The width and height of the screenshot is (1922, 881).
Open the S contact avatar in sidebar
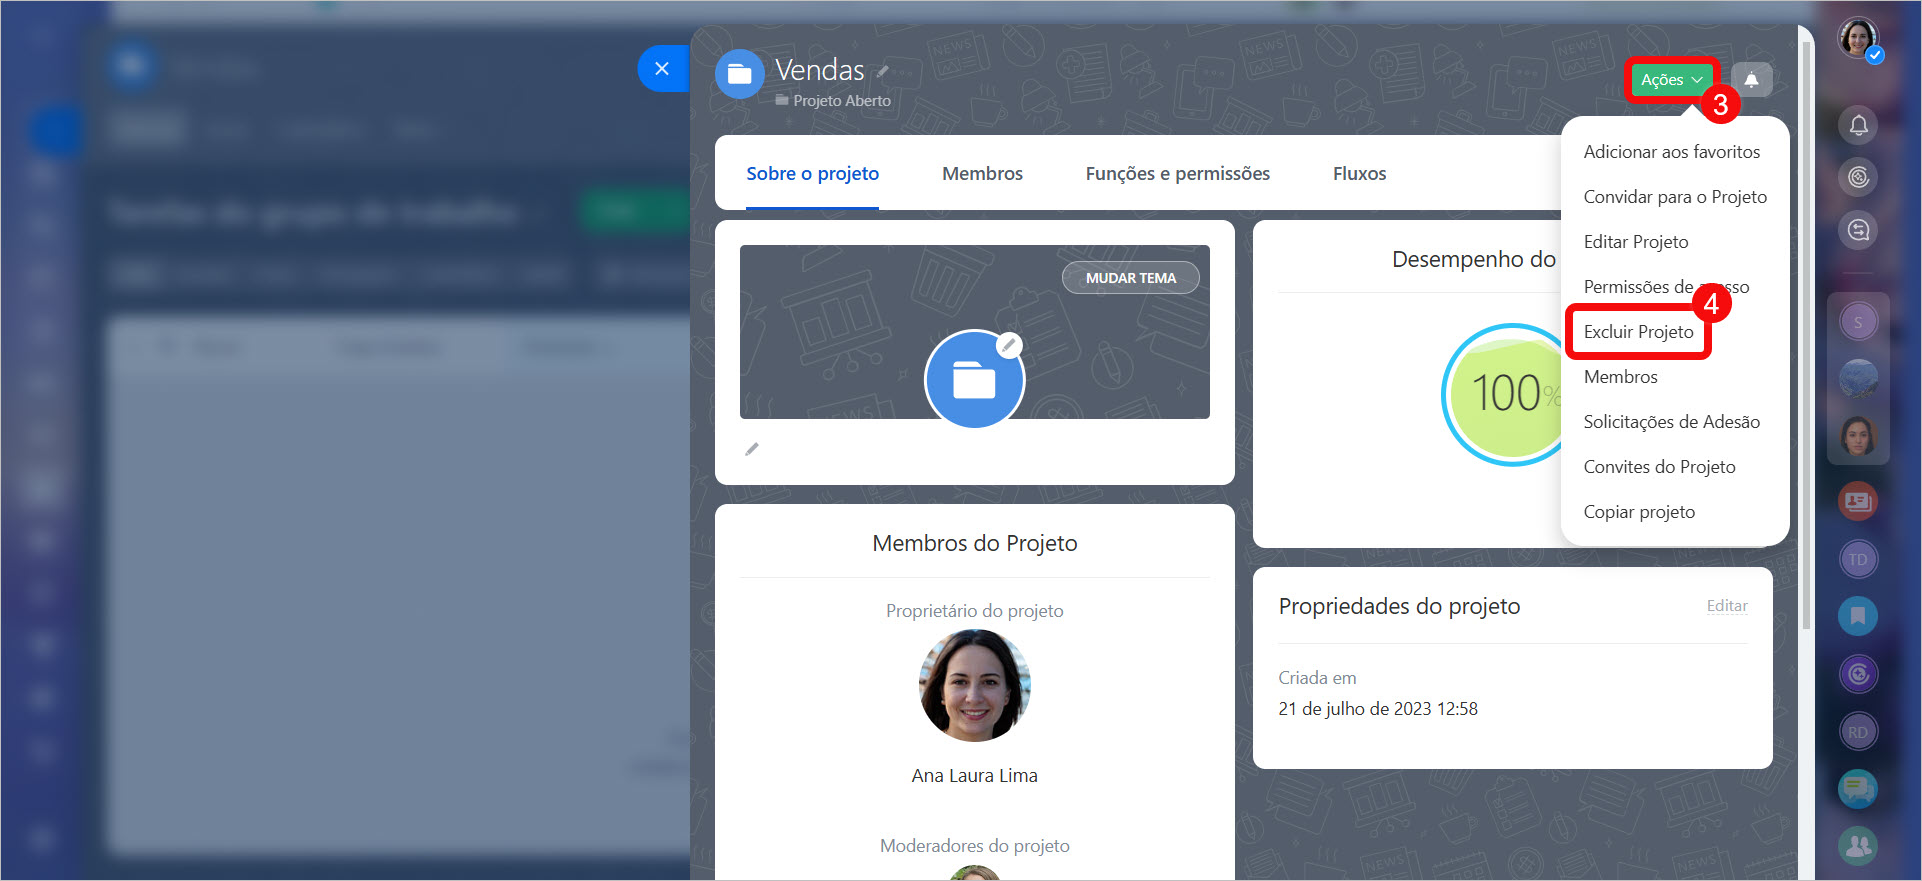coord(1858,322)
